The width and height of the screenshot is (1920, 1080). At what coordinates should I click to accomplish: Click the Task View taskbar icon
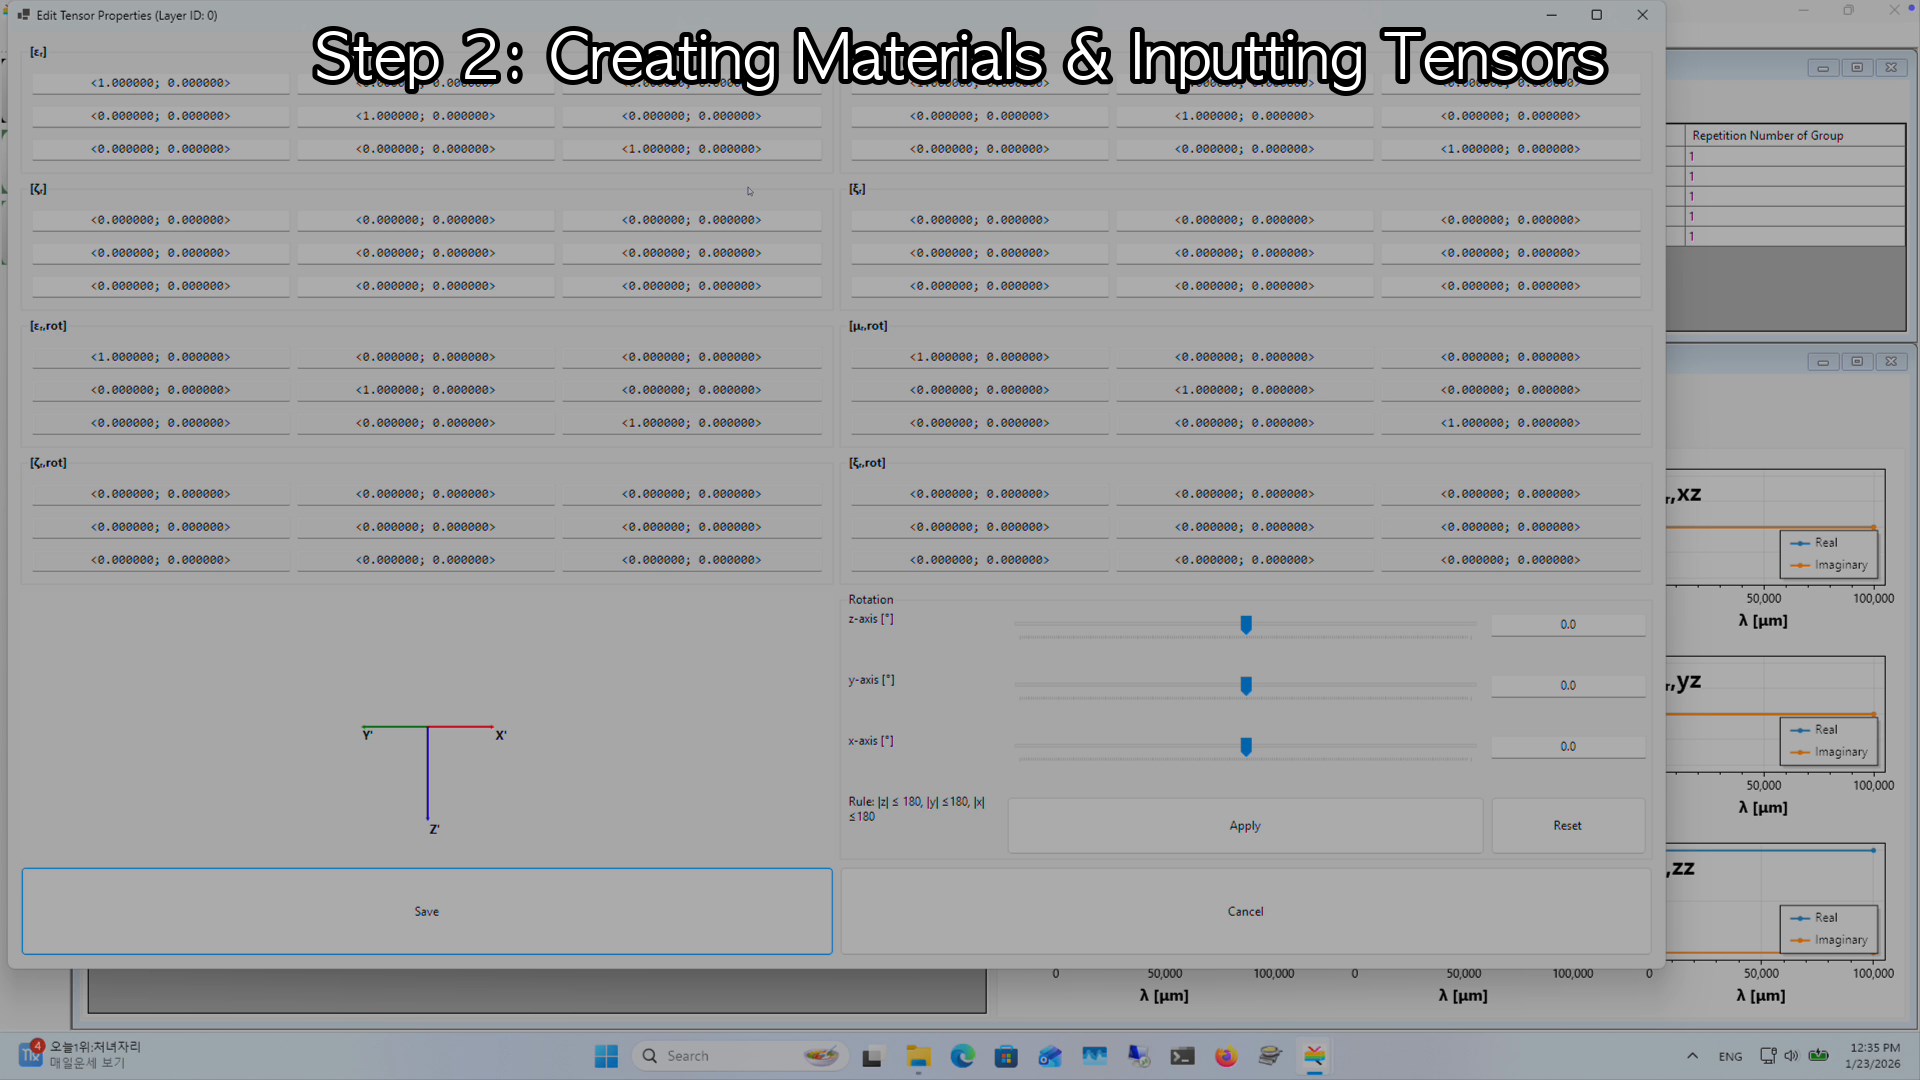(x=872, y=1056)
